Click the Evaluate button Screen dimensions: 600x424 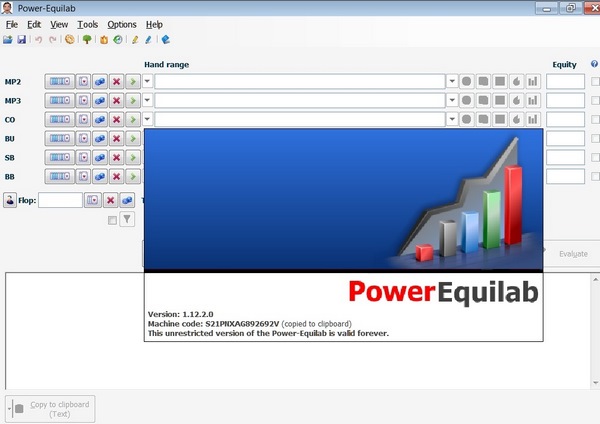(572, 254)
